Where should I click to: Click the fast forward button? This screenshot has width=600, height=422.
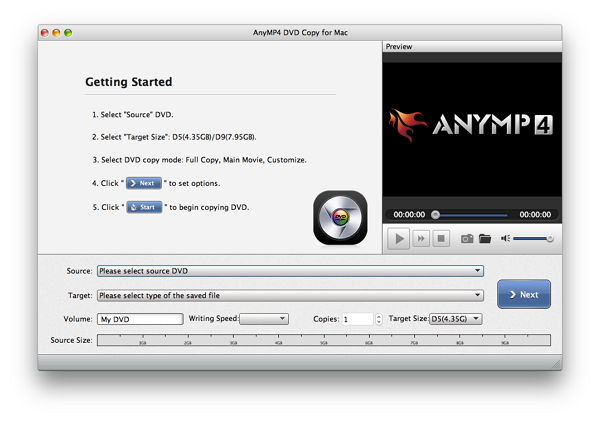tap(422, 239)
